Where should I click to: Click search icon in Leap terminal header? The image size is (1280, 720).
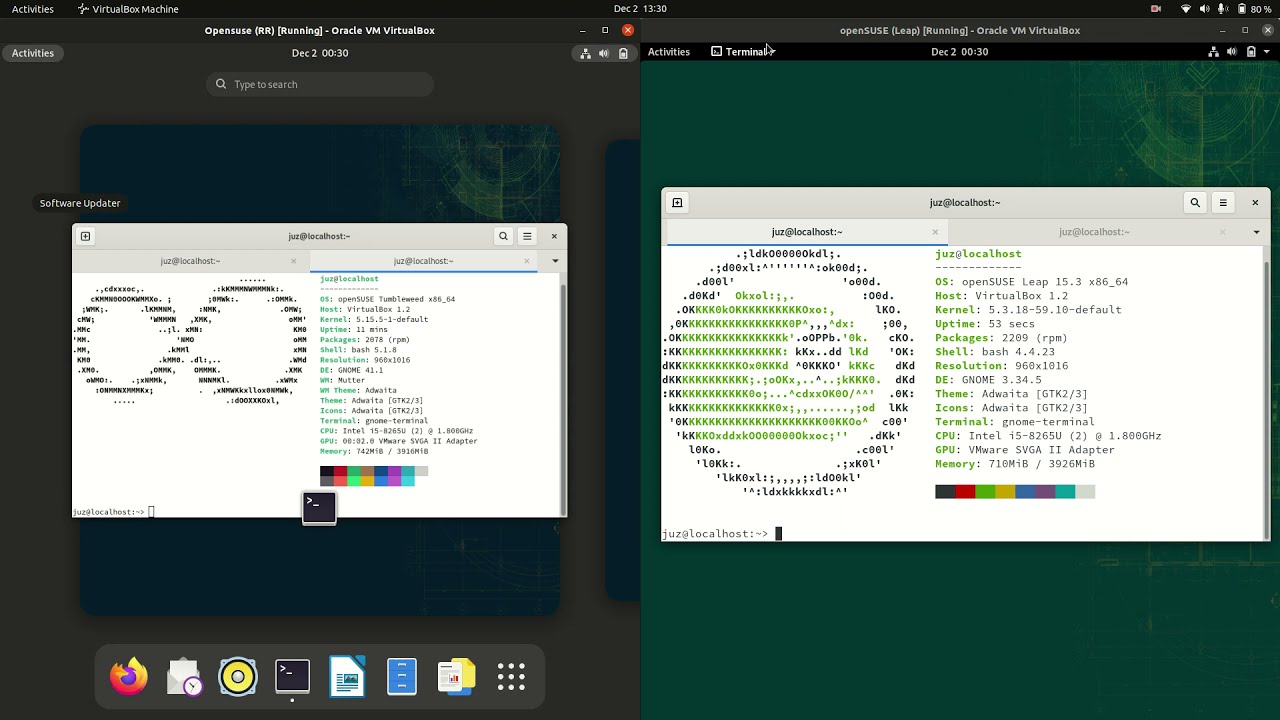(x=1195, y=202)
